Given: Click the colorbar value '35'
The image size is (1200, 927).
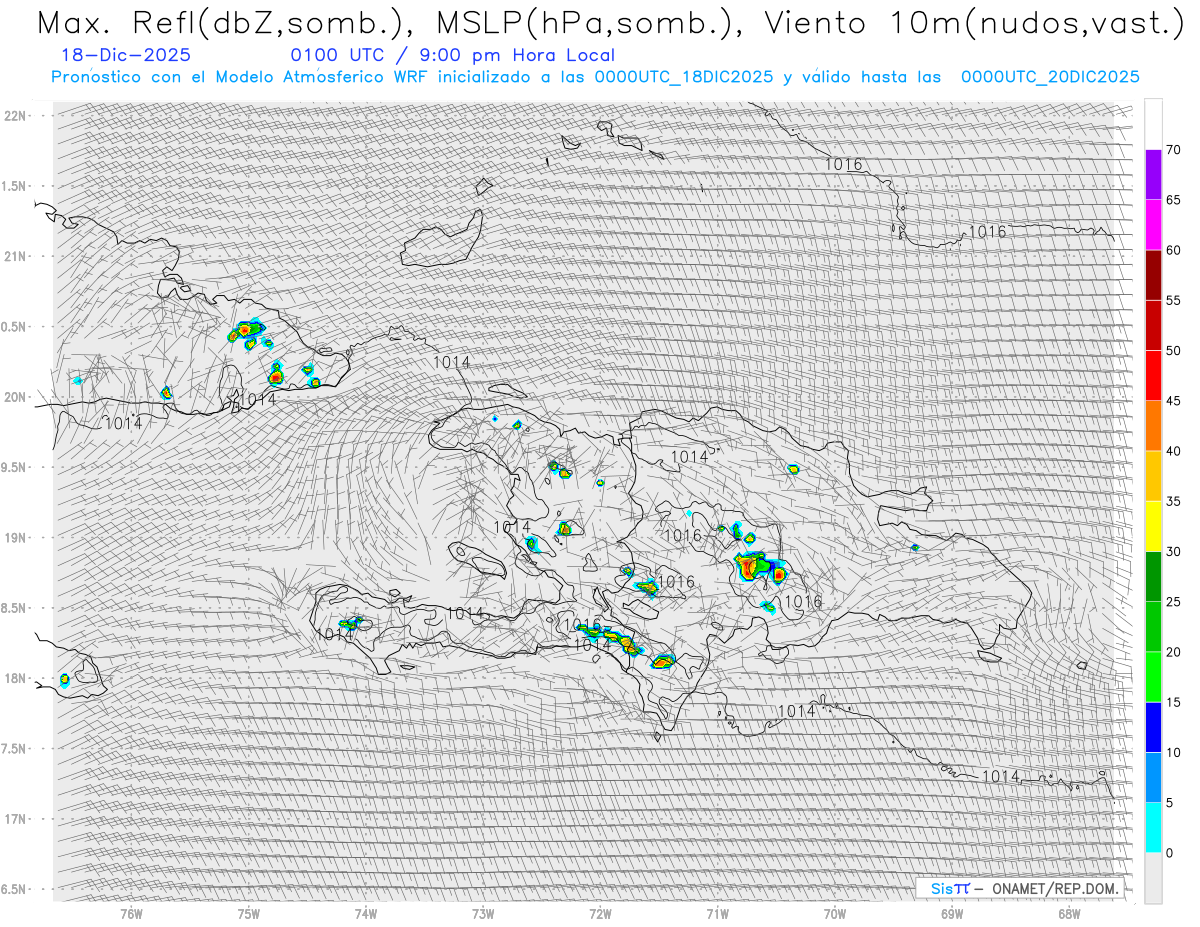Looking at the screenshot, I should click(1173, 501).
